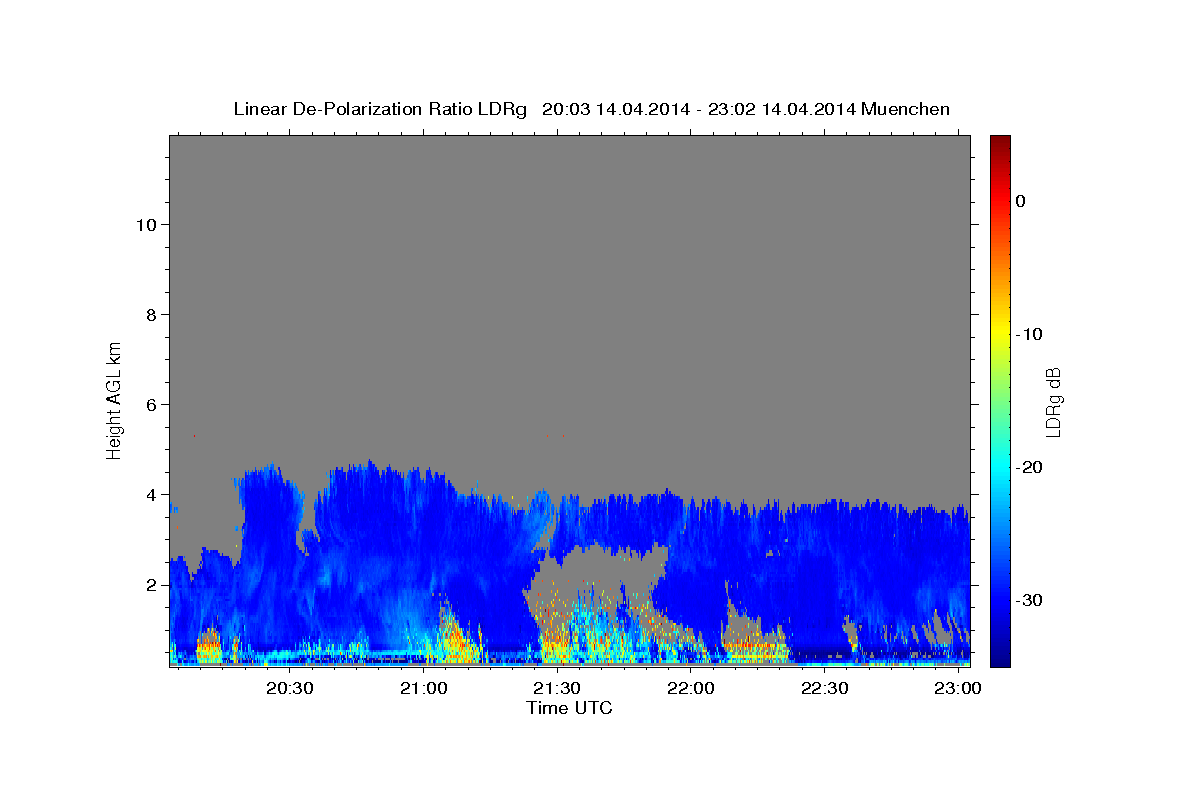Click the '22:30' time tick label

(x=824, y=688)
